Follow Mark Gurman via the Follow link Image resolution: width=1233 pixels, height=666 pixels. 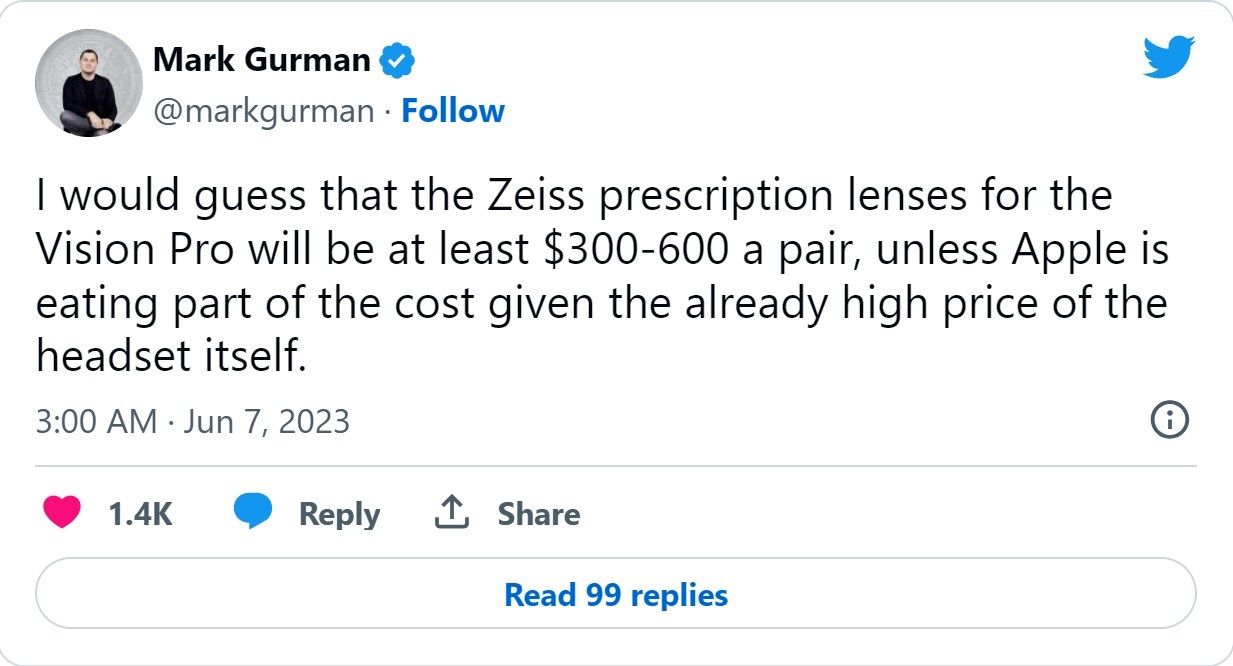pyautogui.click(x=453, y=111)
